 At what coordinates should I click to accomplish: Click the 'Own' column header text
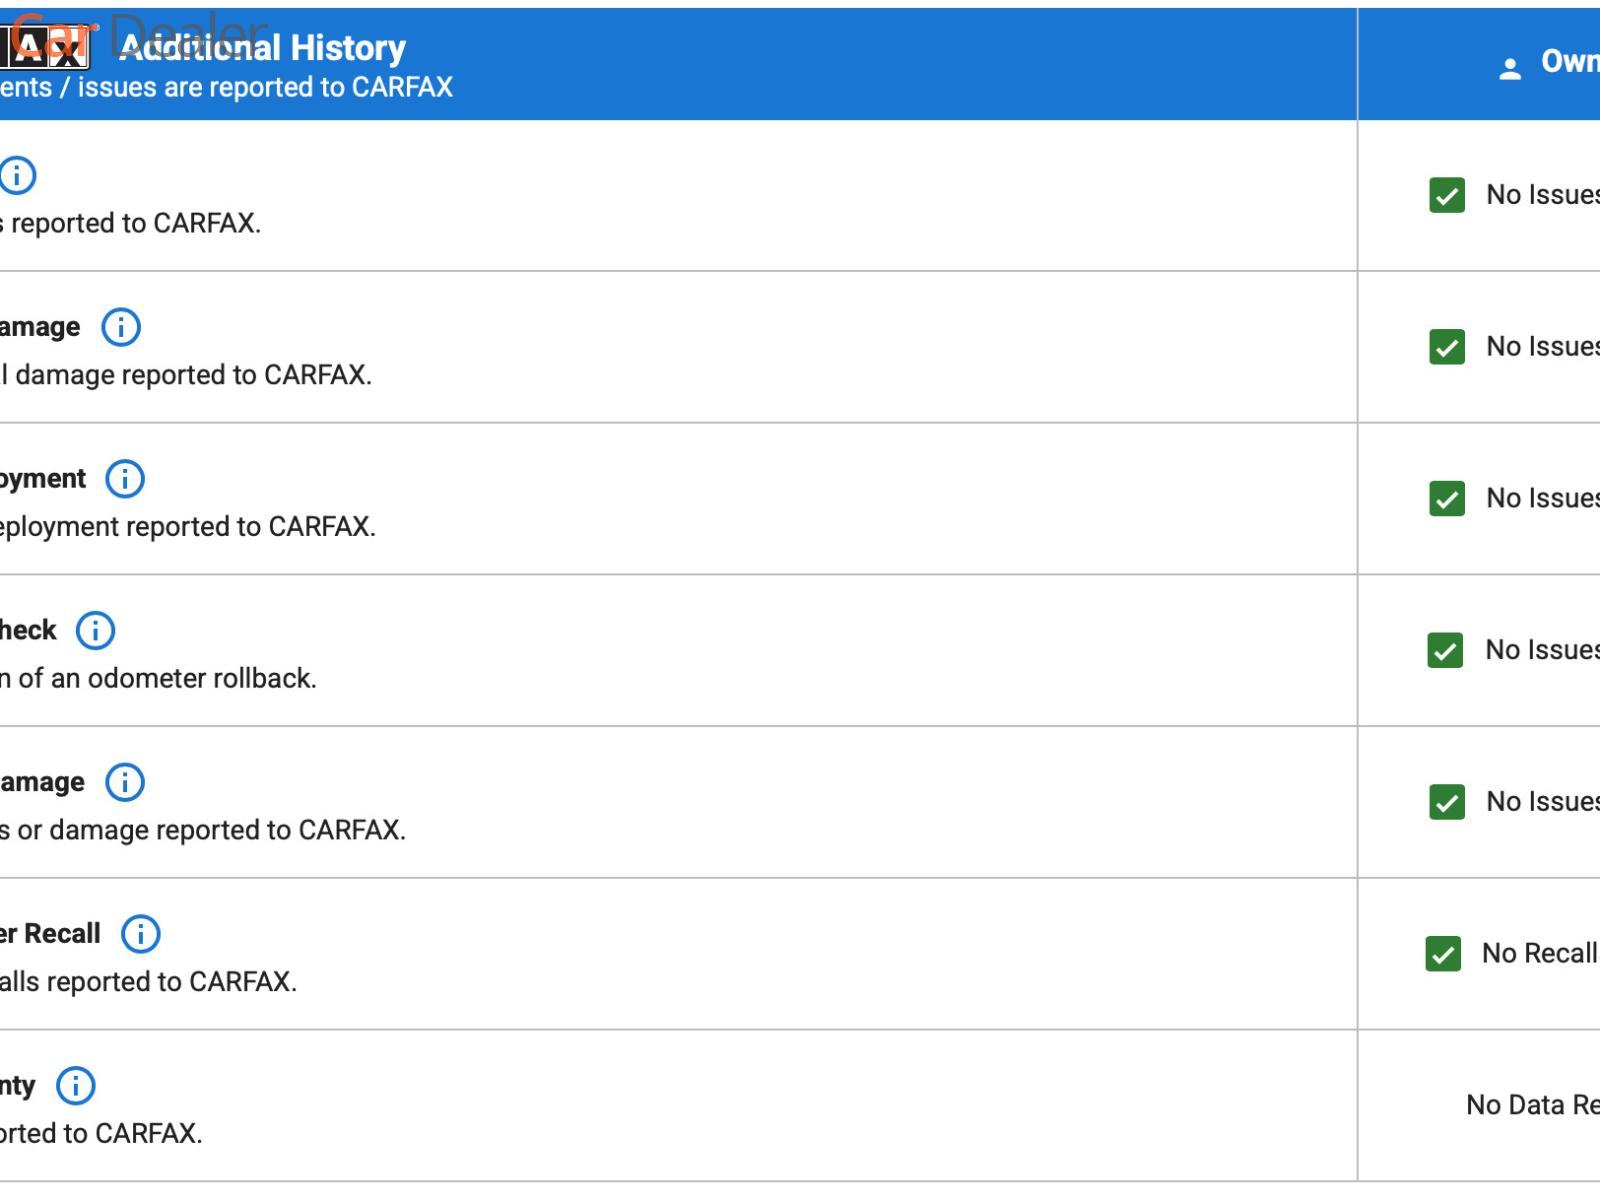[x=1570, y=61]
